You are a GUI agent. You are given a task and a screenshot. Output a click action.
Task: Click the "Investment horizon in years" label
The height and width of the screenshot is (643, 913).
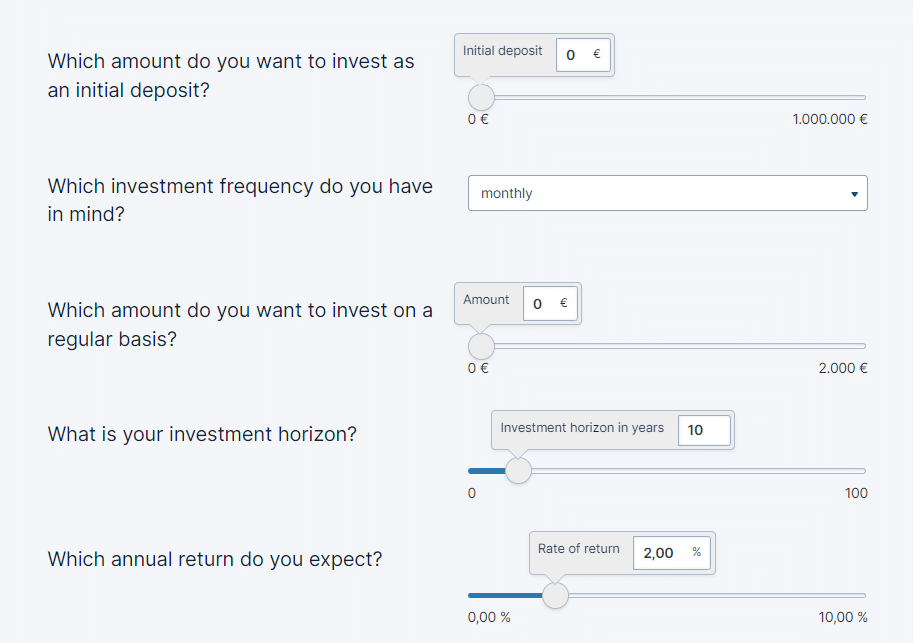582,428
